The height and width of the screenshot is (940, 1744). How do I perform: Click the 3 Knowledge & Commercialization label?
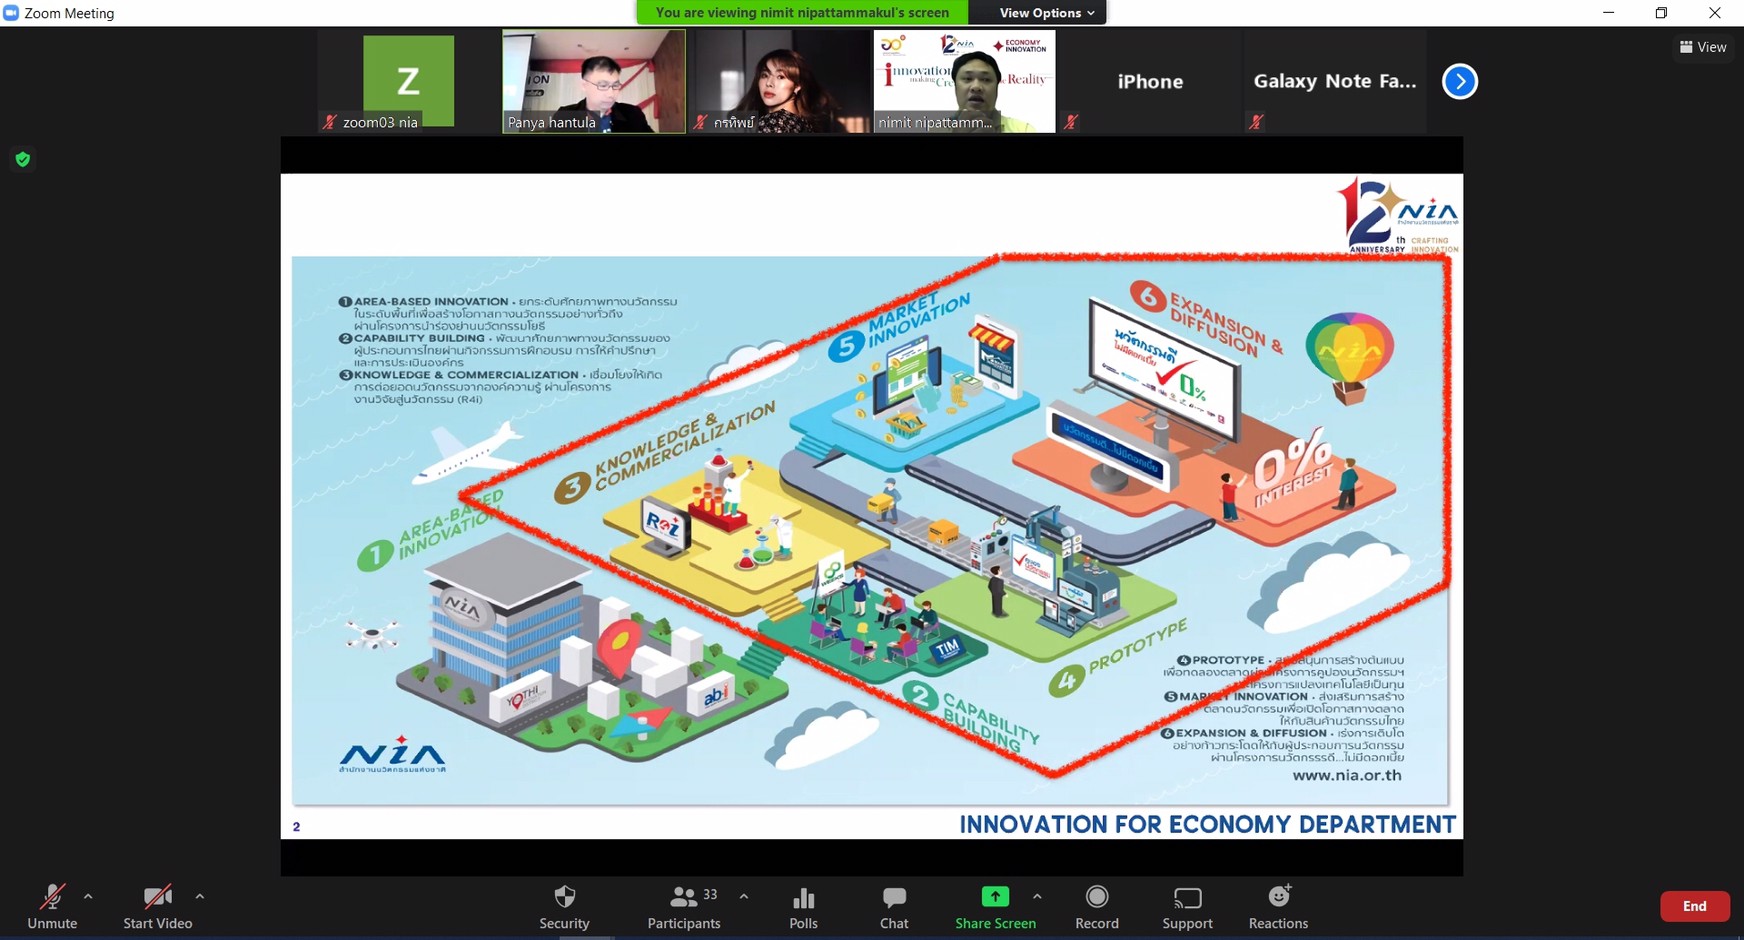tap(664, 452)
